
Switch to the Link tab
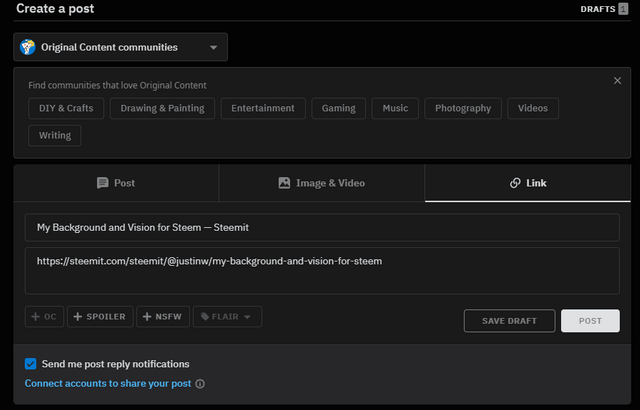pos(528,183)
